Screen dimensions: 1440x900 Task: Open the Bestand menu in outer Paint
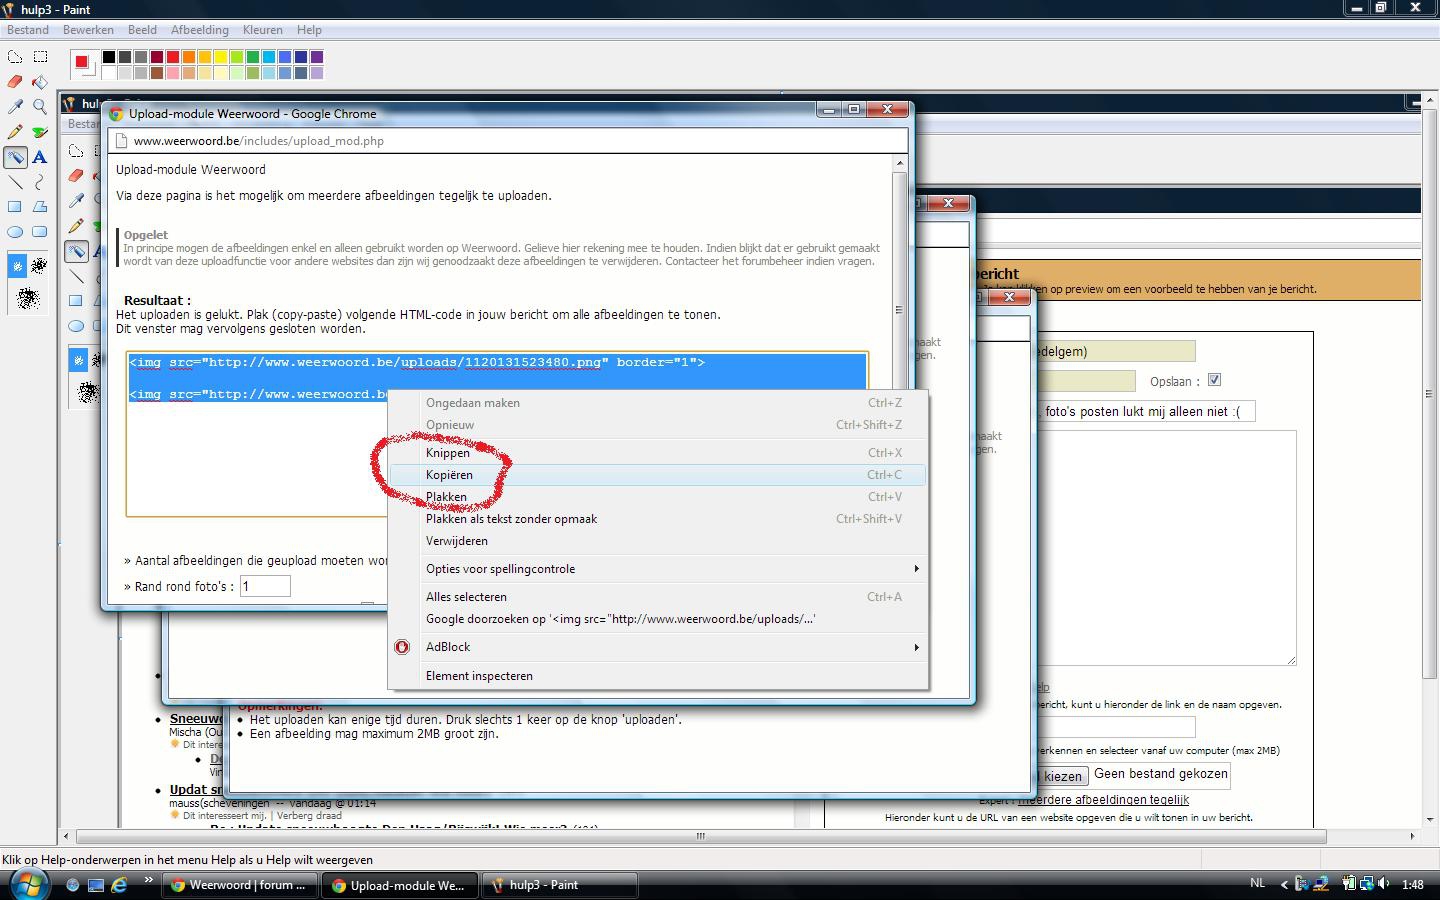(x=28, y=30)
